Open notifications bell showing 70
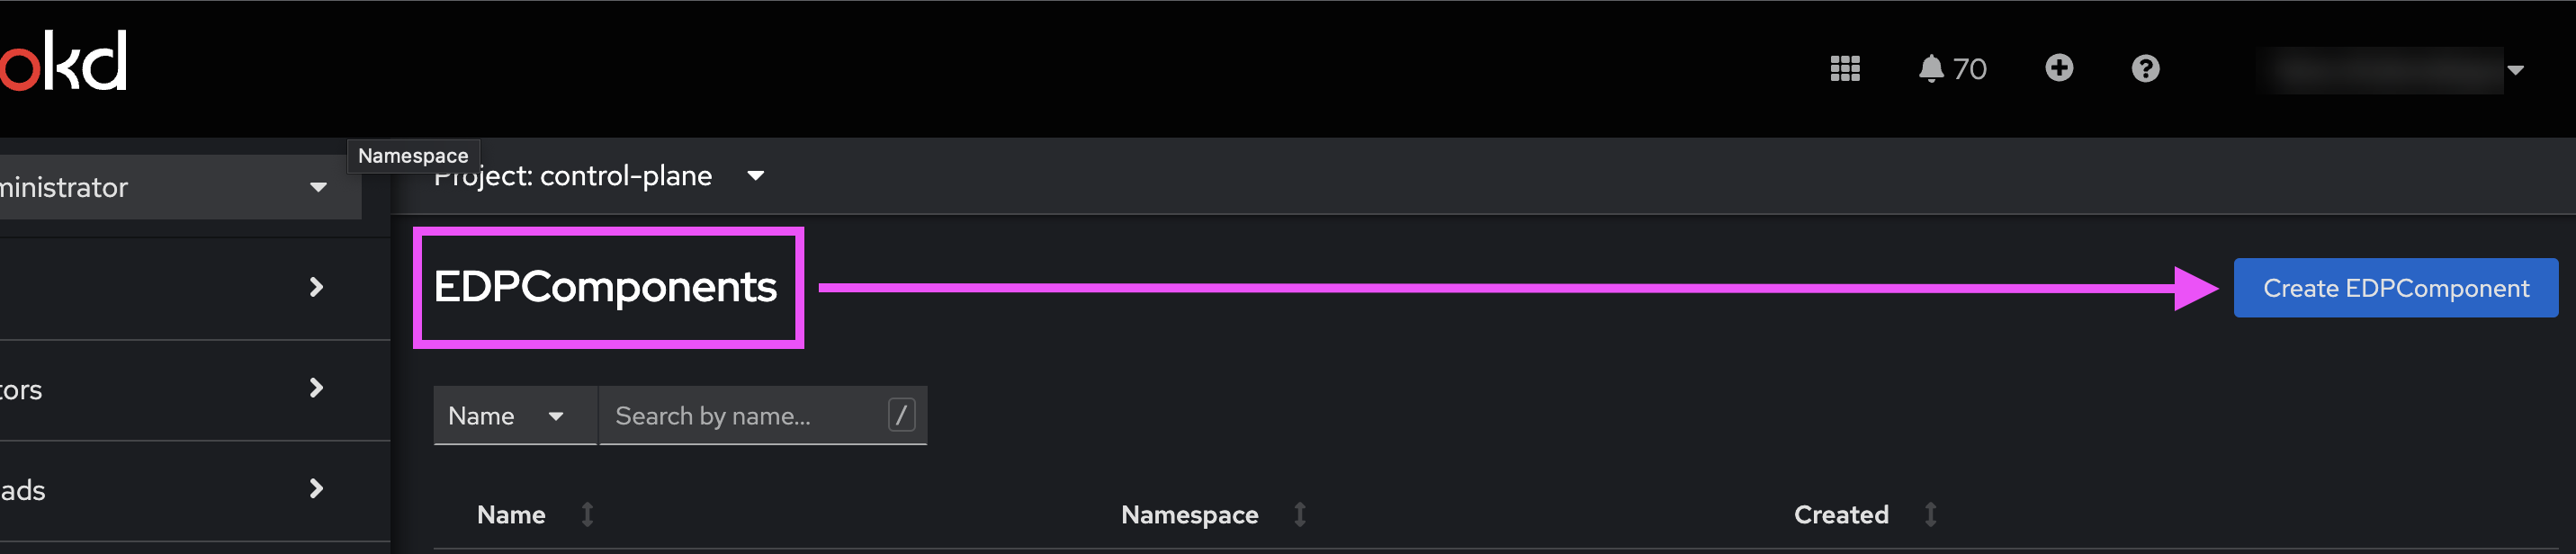Screen dimensions: 2576x554 1952,69
